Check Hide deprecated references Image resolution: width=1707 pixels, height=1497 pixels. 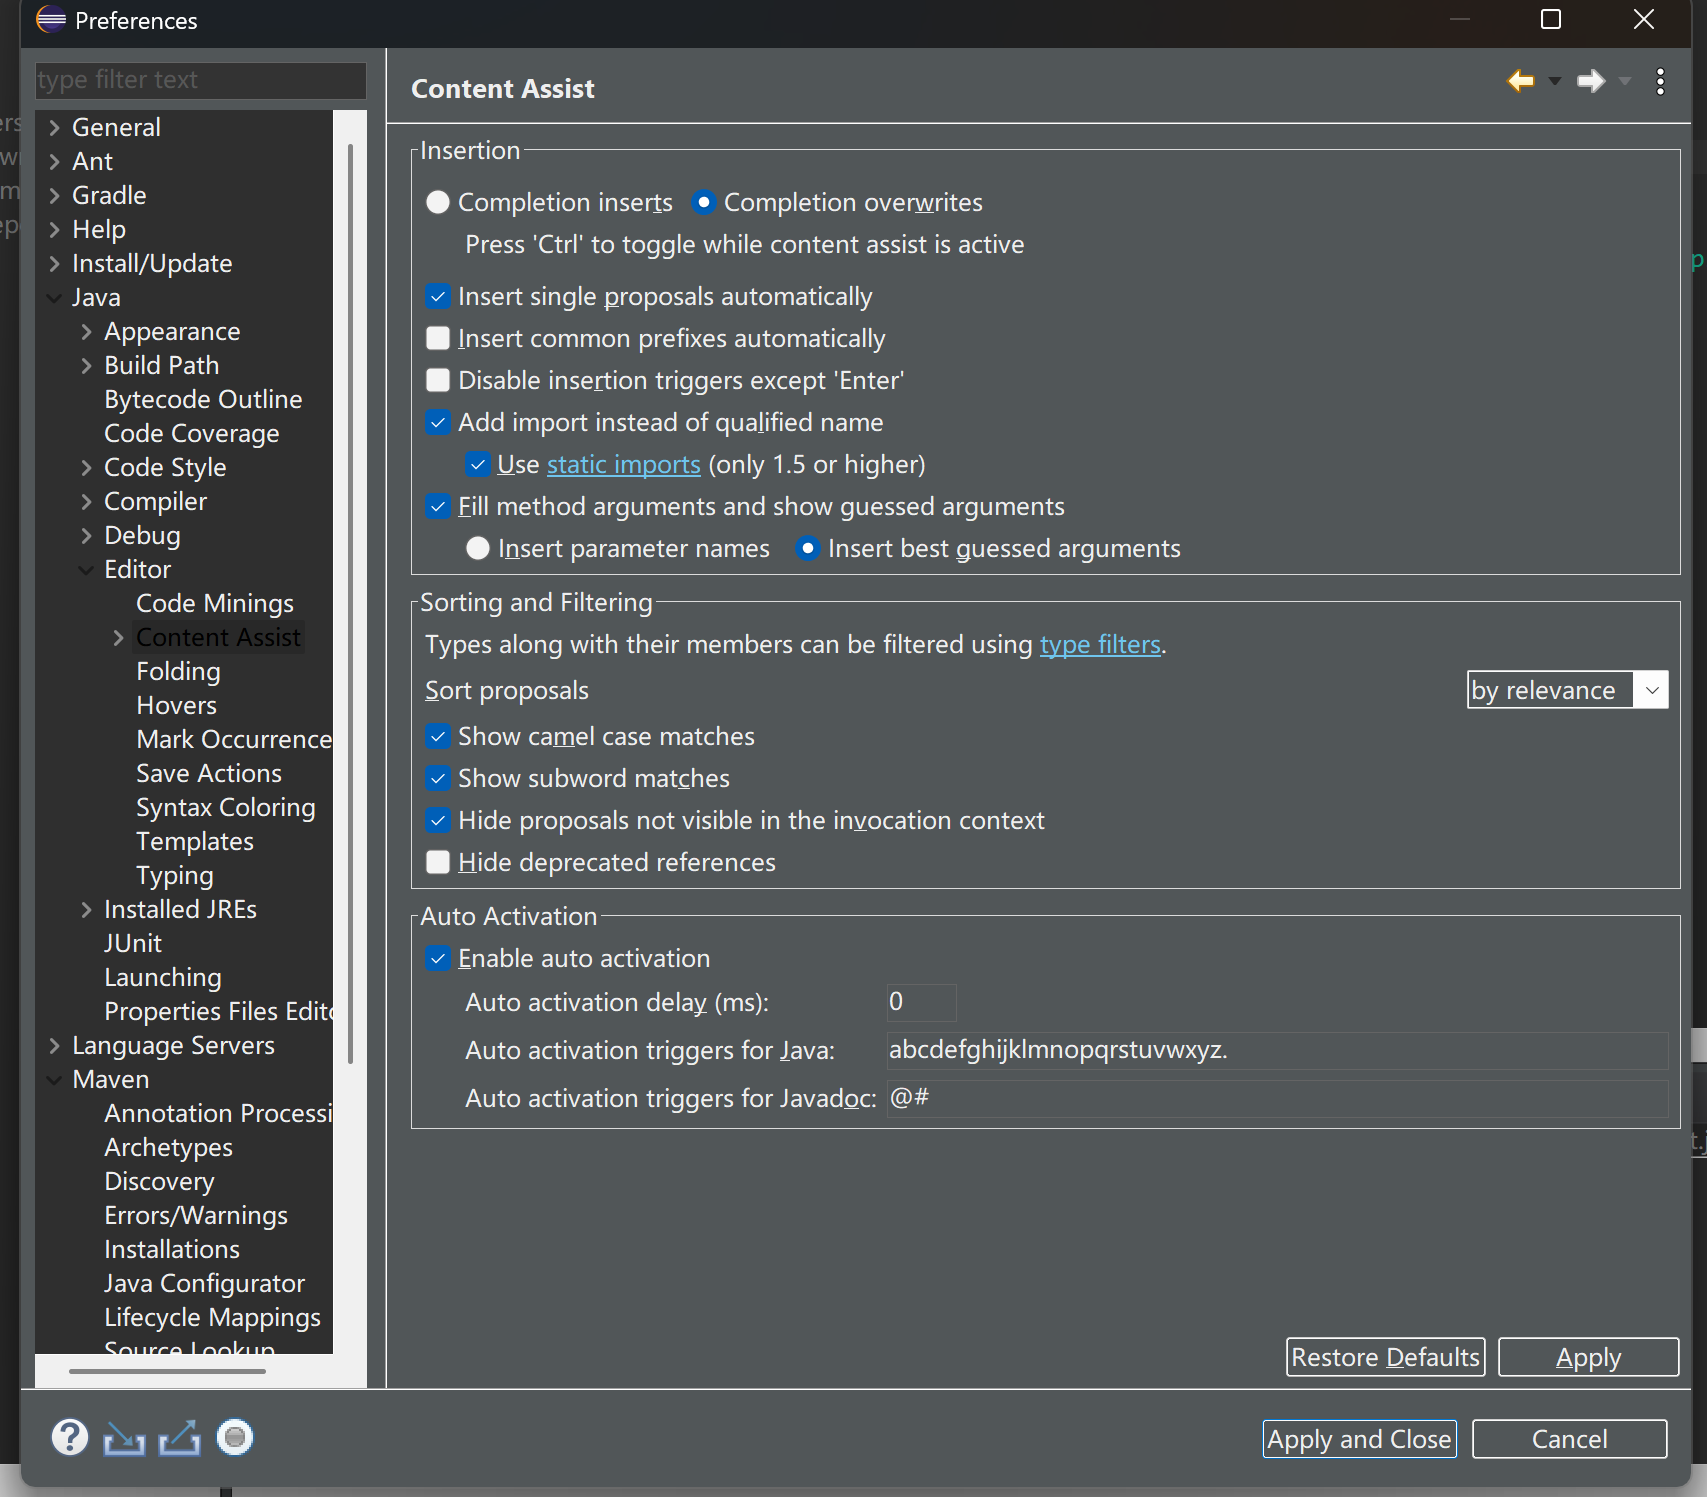438,863
